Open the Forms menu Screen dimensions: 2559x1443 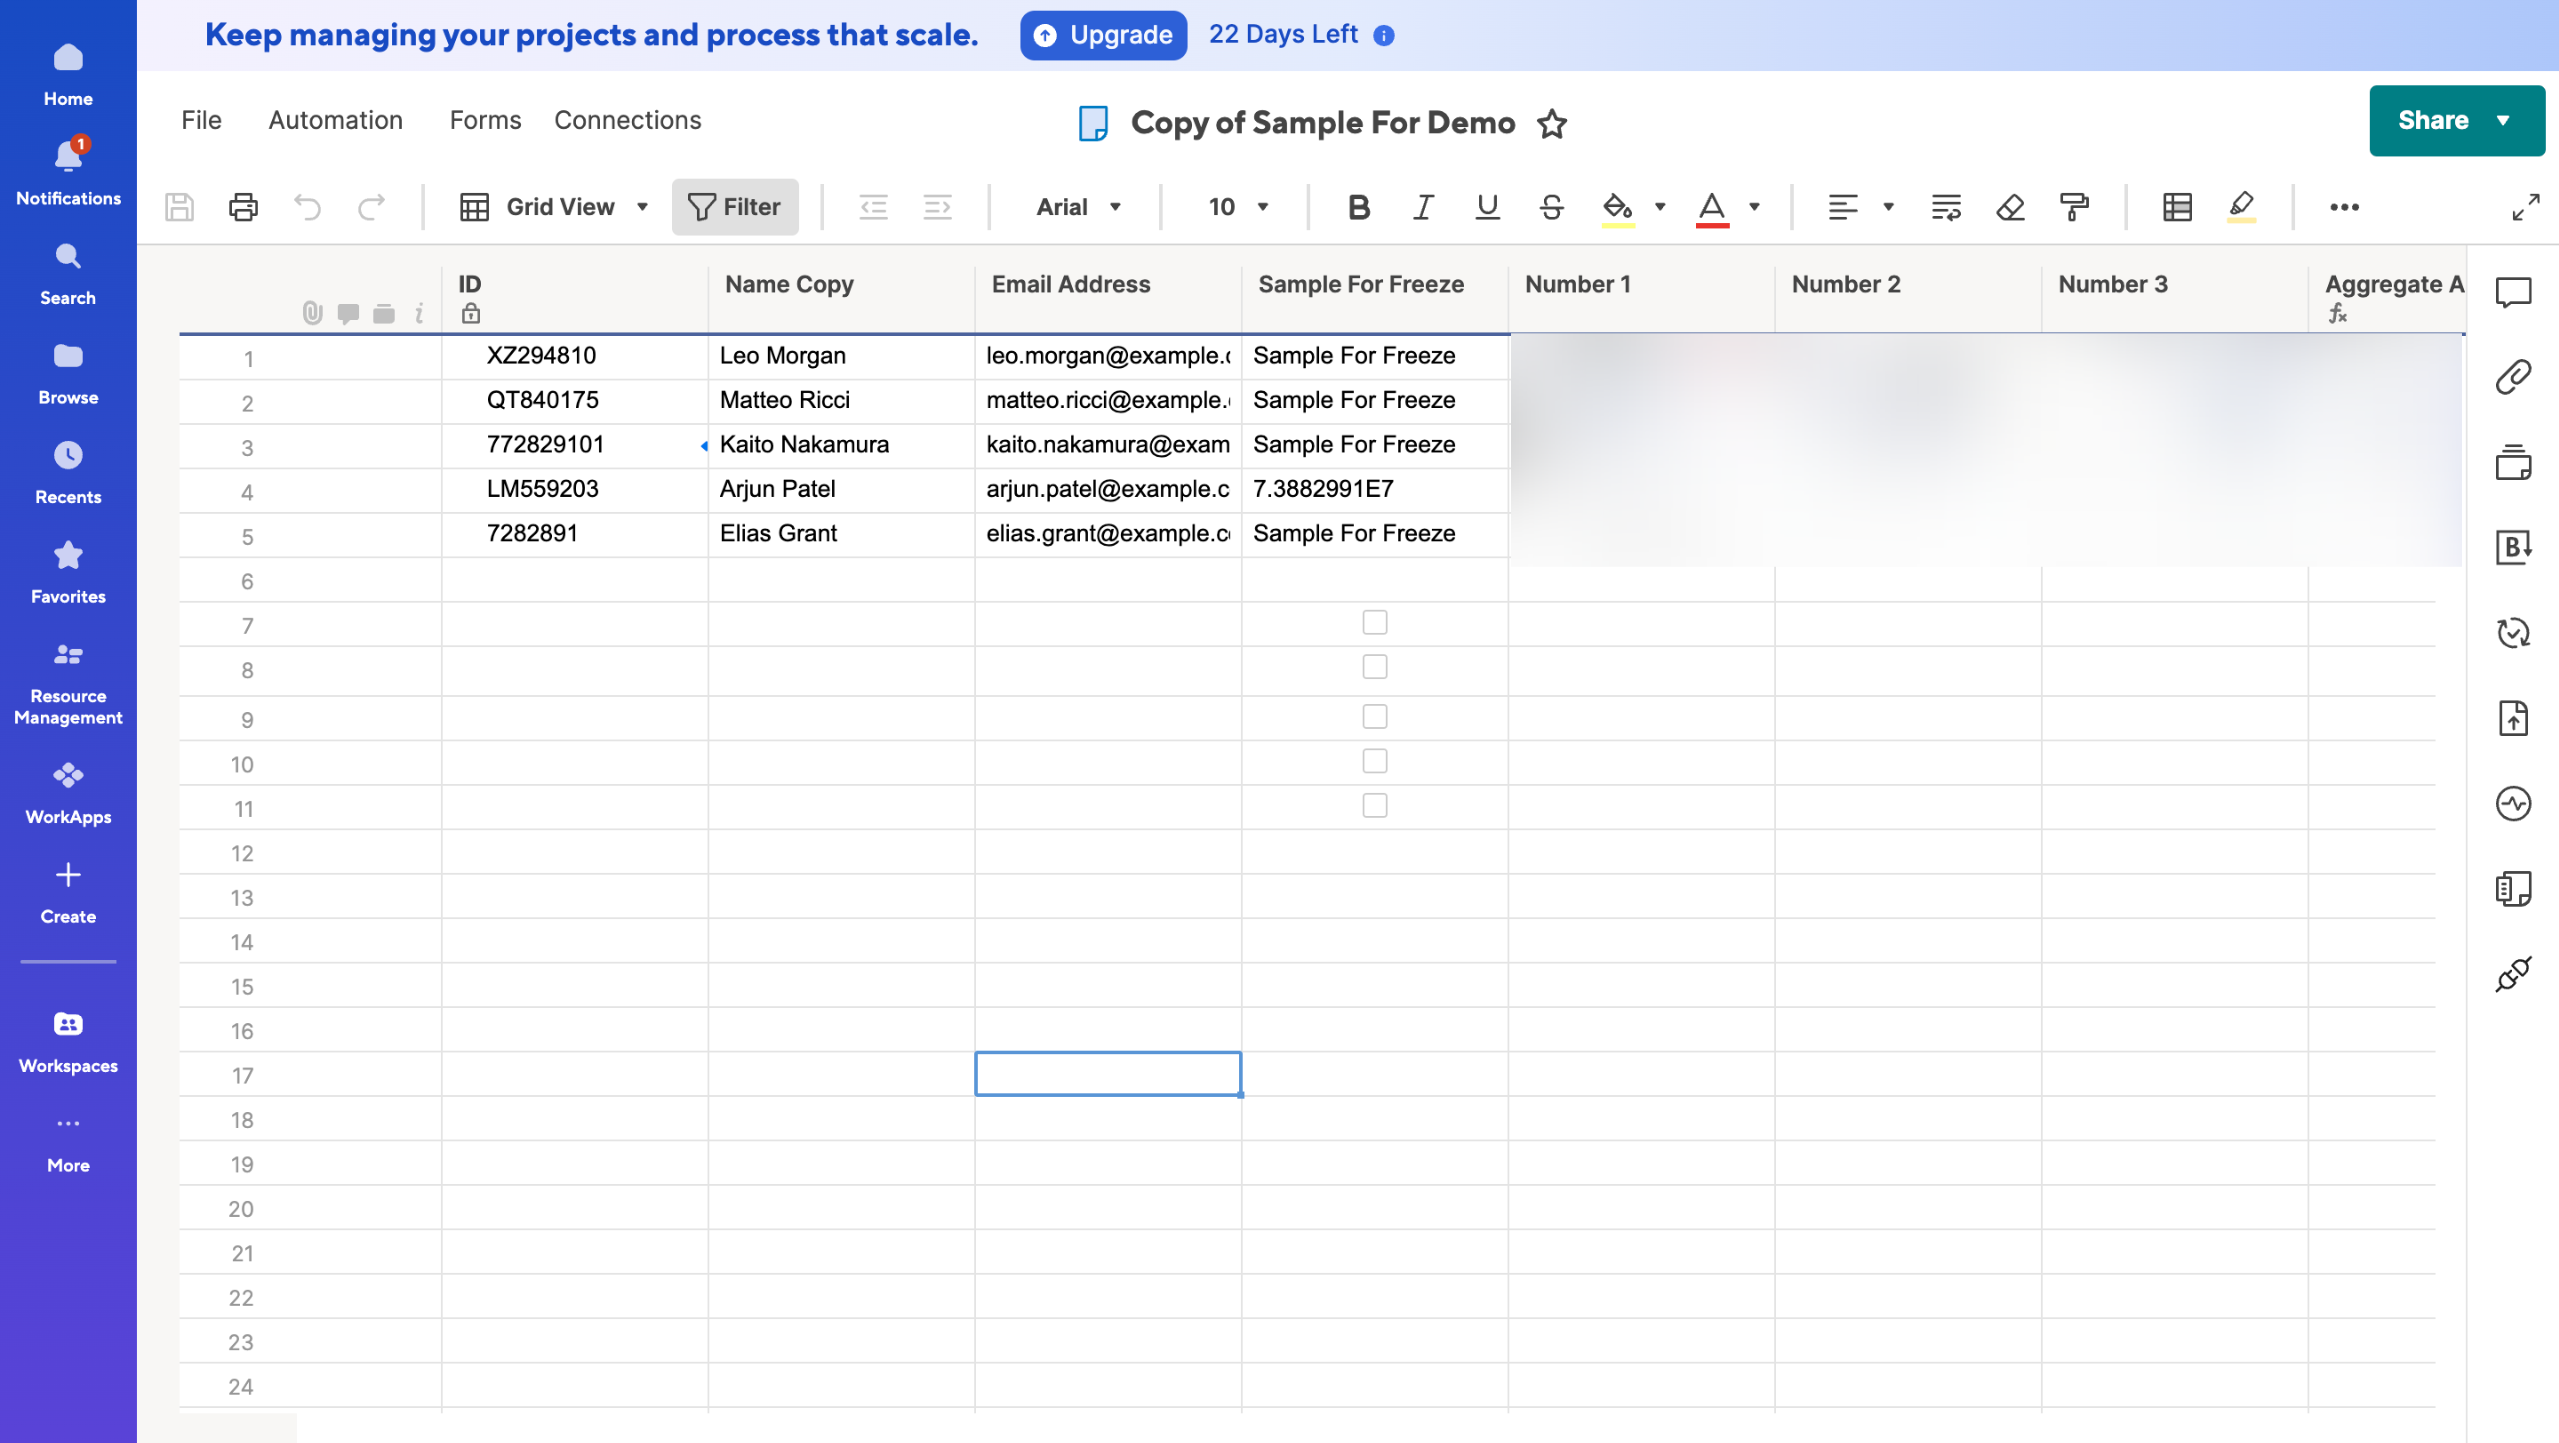pos(485,120)
